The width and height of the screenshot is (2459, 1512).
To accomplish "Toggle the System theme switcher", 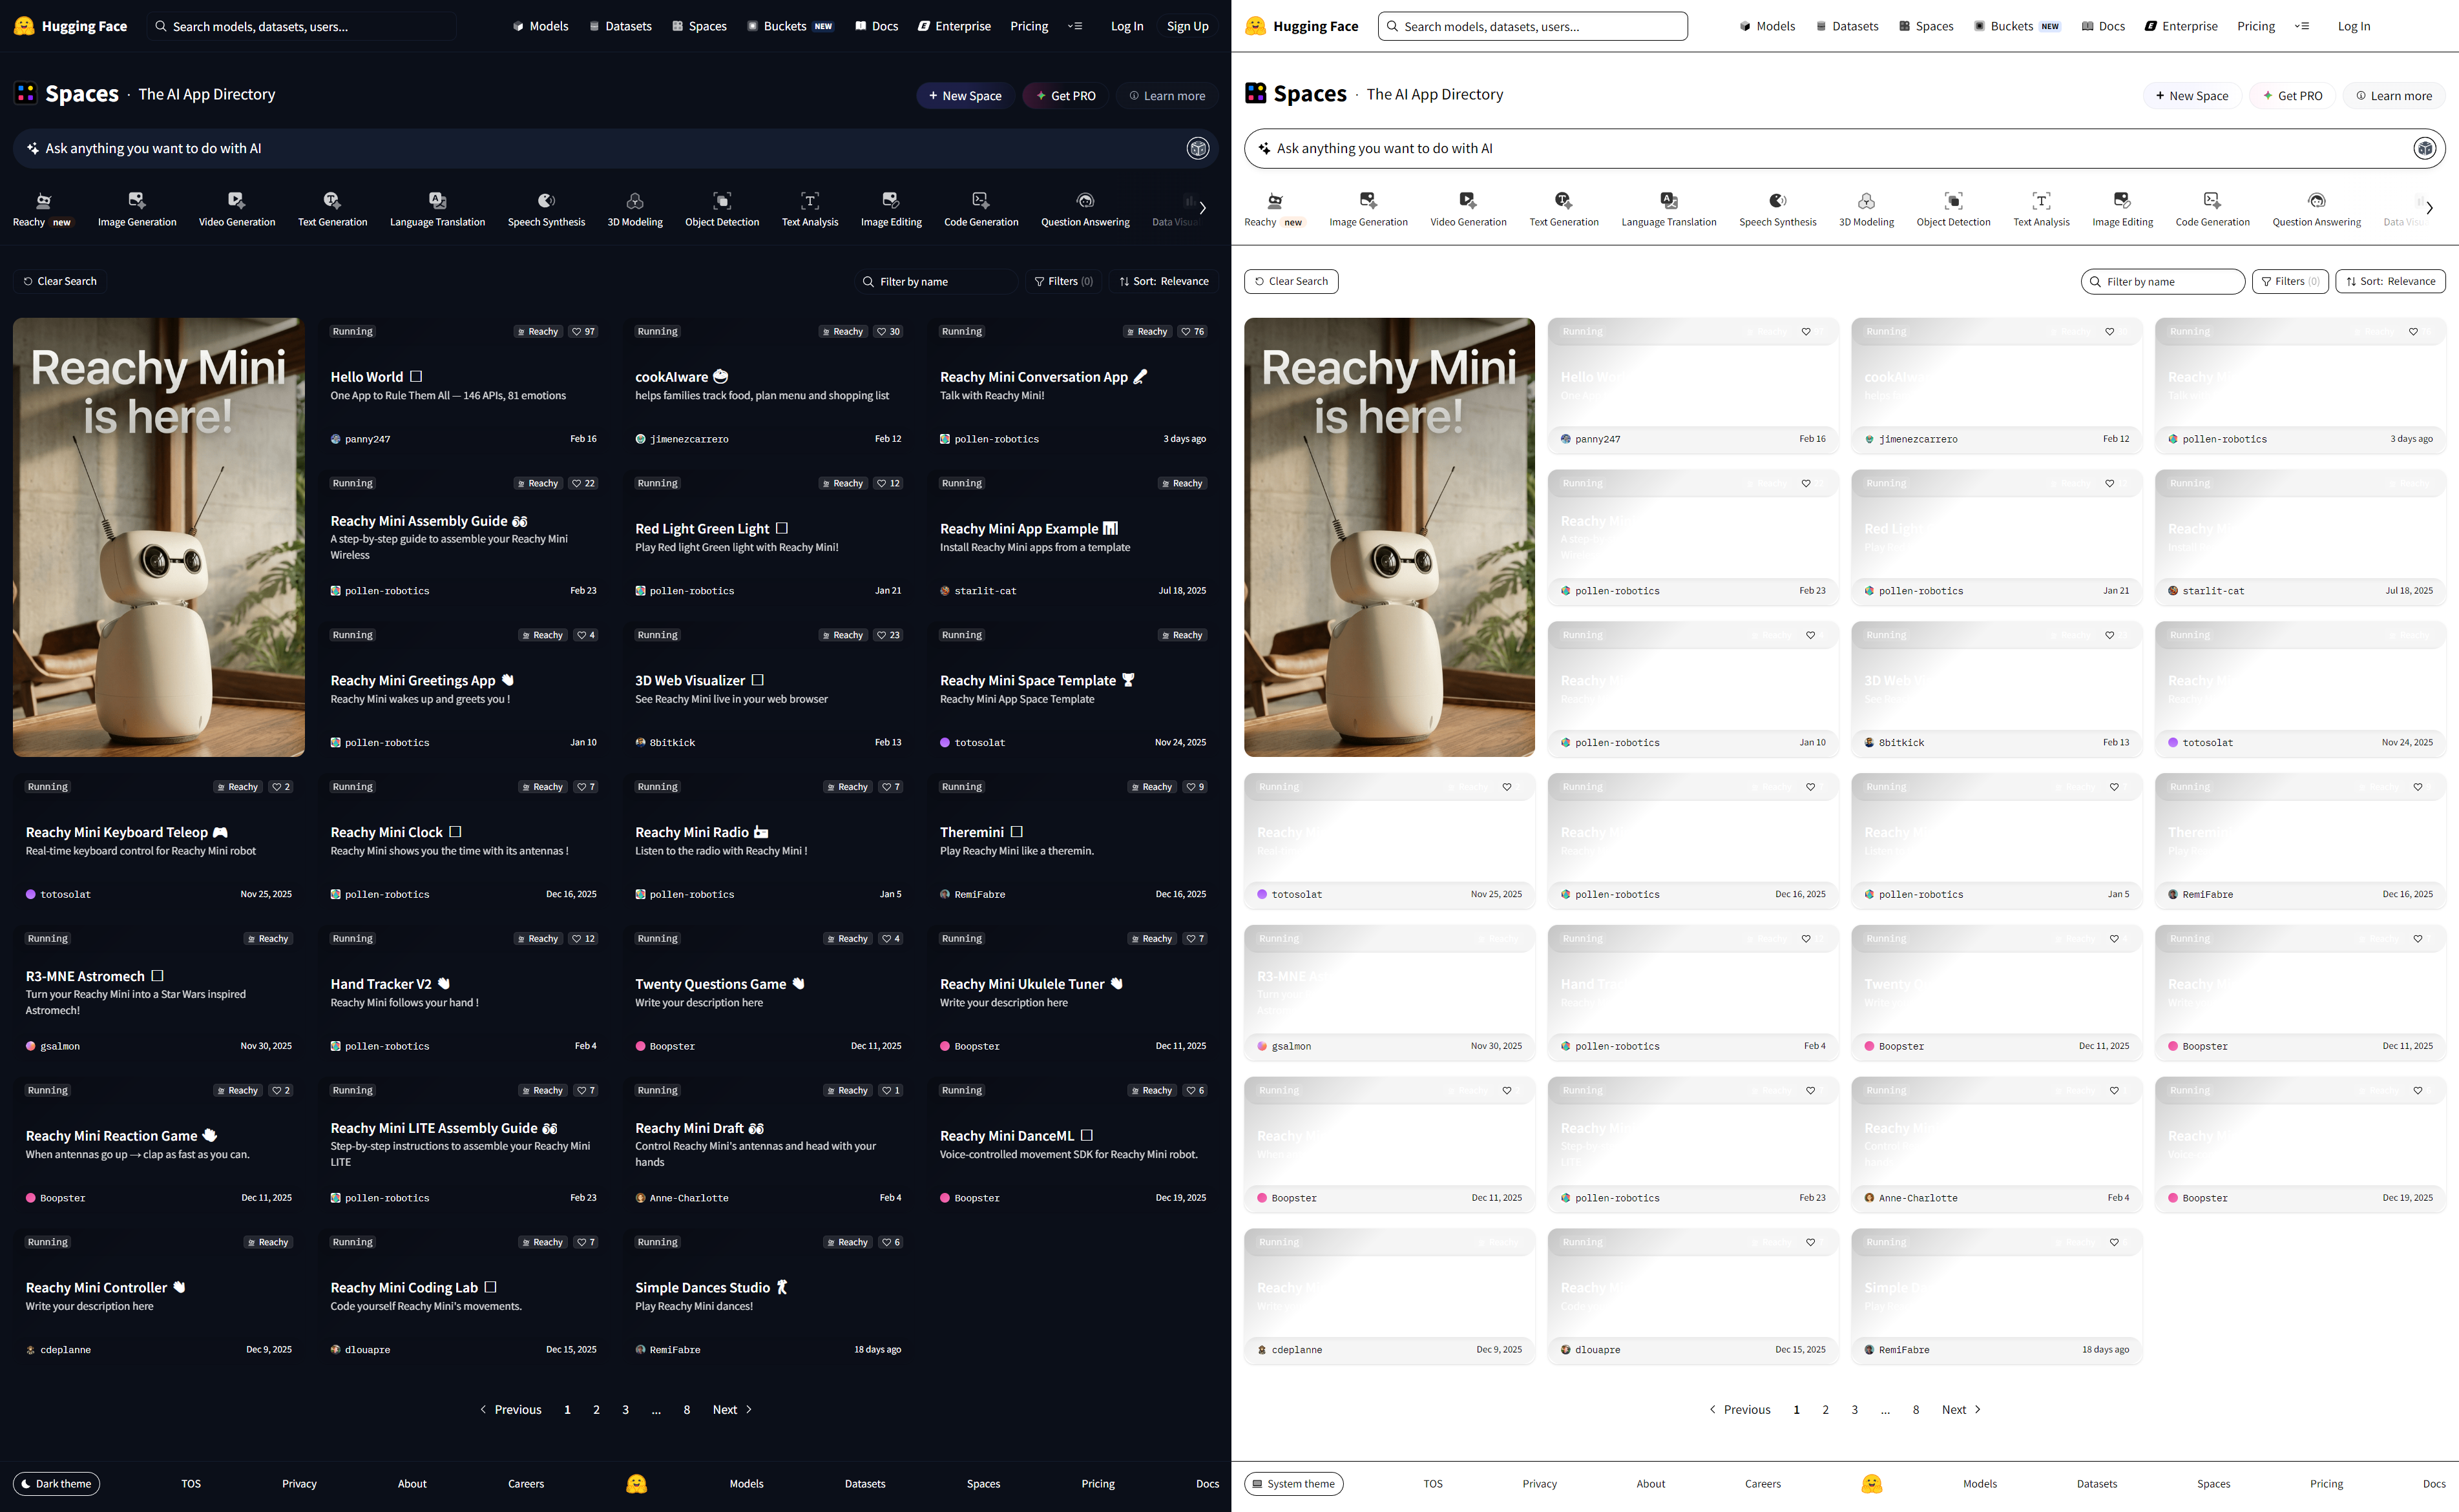I will click(x=1293, y=1484).
